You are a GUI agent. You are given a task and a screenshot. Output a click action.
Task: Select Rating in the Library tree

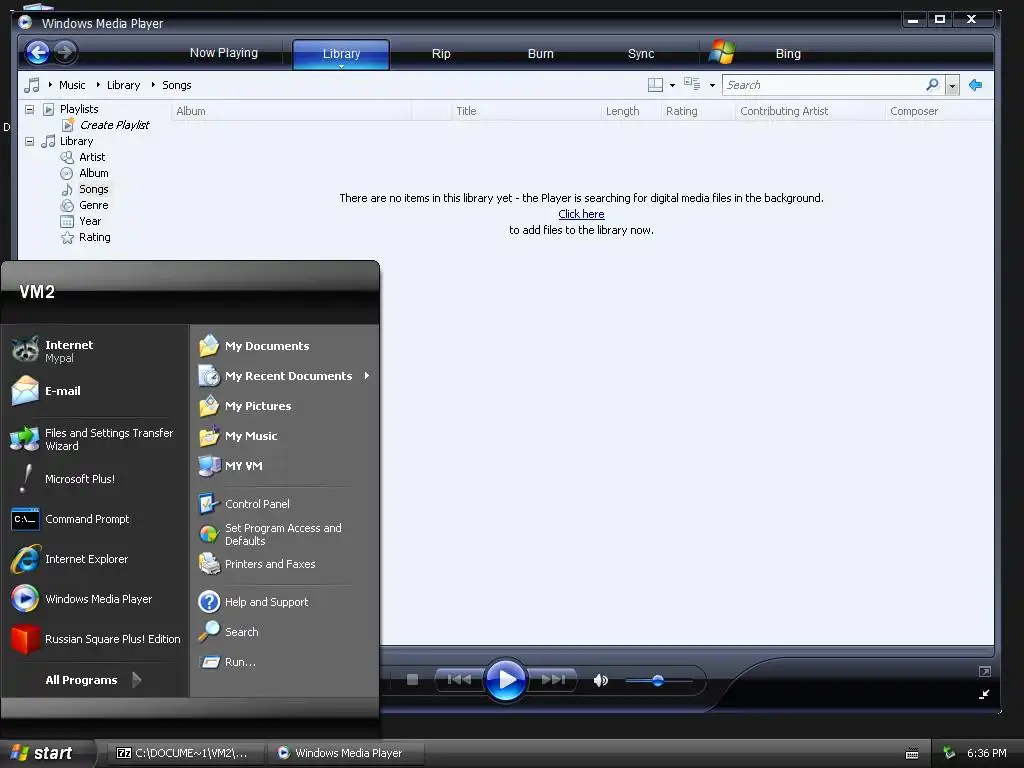click(x=95, y=237)
